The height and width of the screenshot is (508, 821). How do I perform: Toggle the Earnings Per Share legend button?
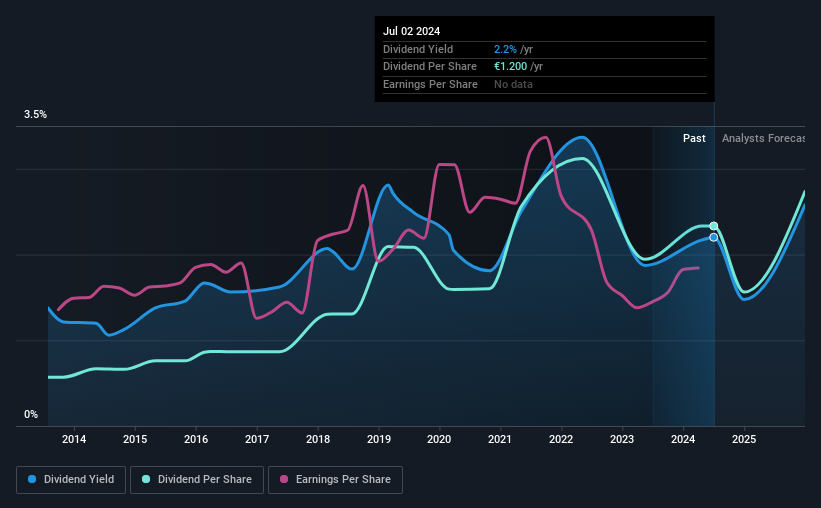click(335, 480)
